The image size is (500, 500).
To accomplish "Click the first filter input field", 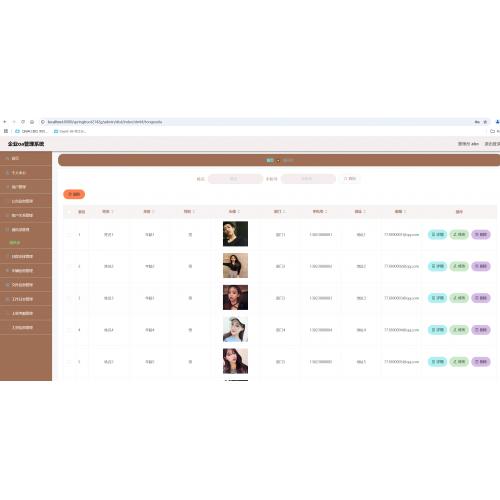I will pos(235,179).
